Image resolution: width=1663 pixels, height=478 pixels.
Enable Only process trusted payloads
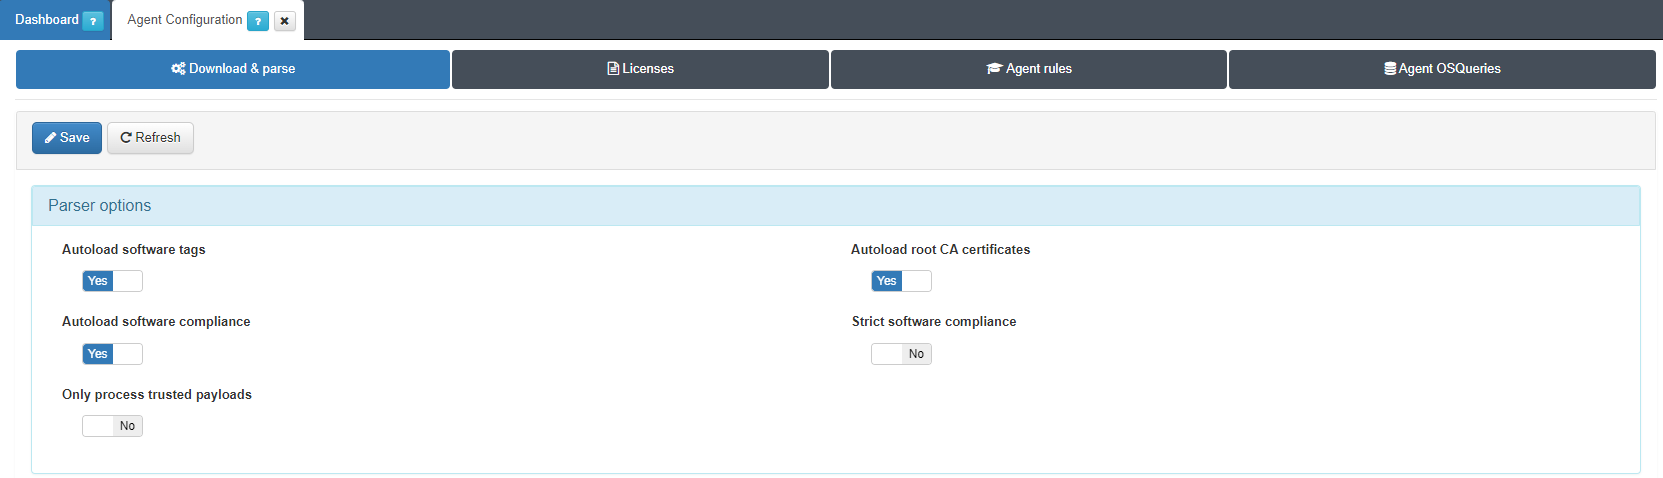(x=112, y=426)
